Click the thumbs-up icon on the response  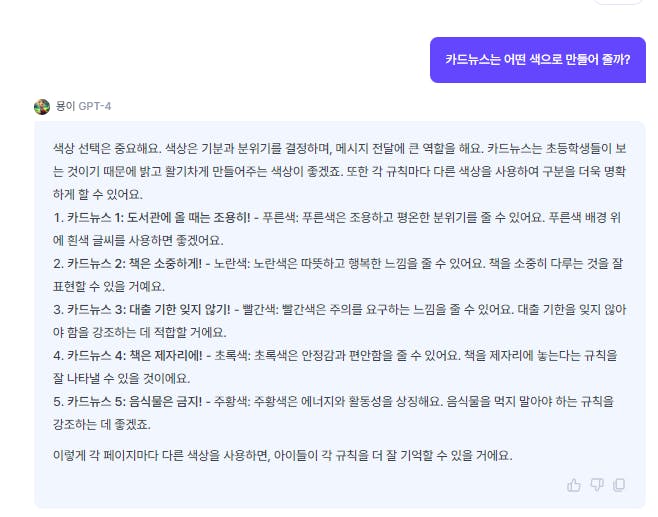point(574,485)
